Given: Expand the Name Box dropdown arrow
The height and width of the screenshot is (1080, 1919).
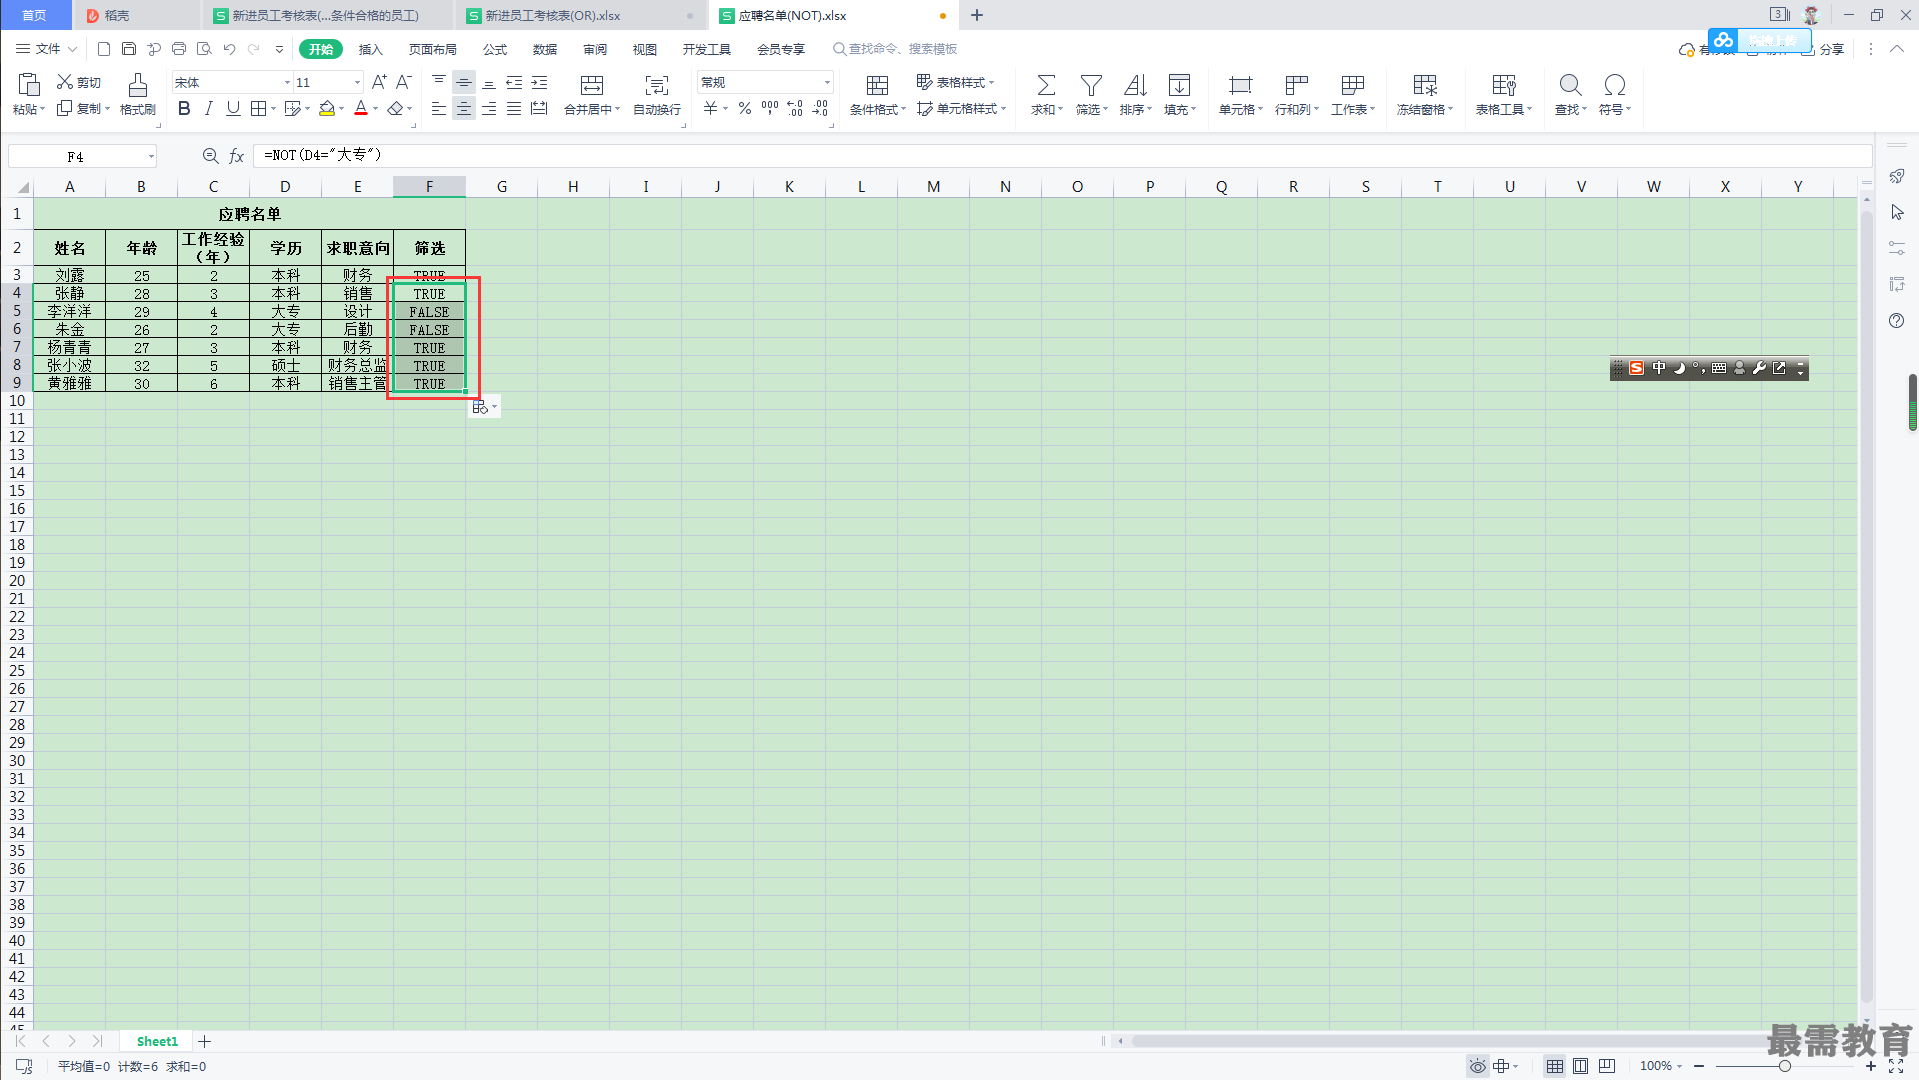Looking at the screenshot, I should (x=151, y=157).
